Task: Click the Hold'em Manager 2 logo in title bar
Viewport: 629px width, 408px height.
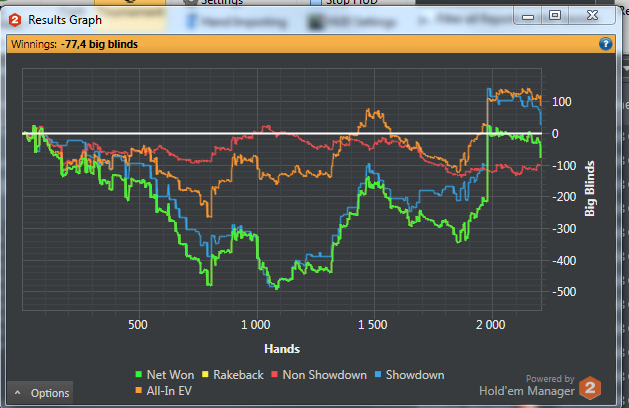Action: (x=15, y=20)
